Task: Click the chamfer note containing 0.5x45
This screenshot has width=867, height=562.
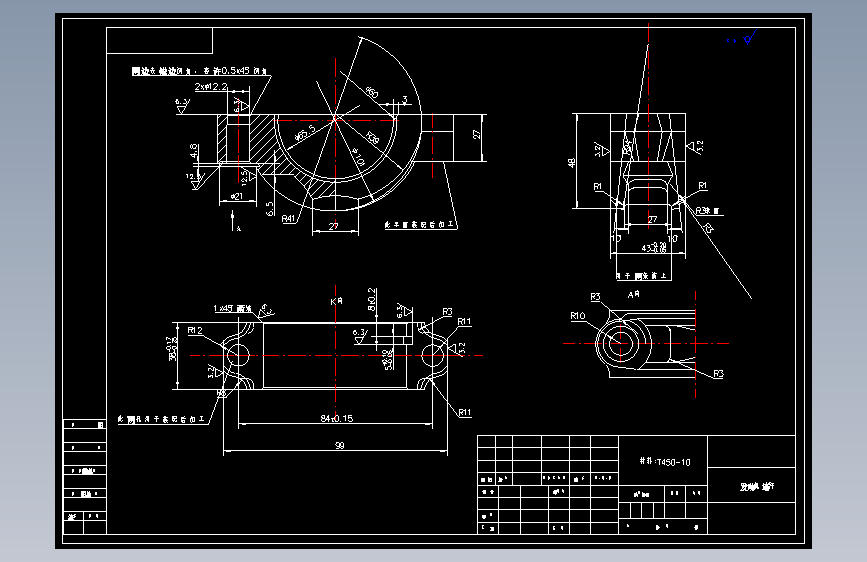Action: (200, 71)
